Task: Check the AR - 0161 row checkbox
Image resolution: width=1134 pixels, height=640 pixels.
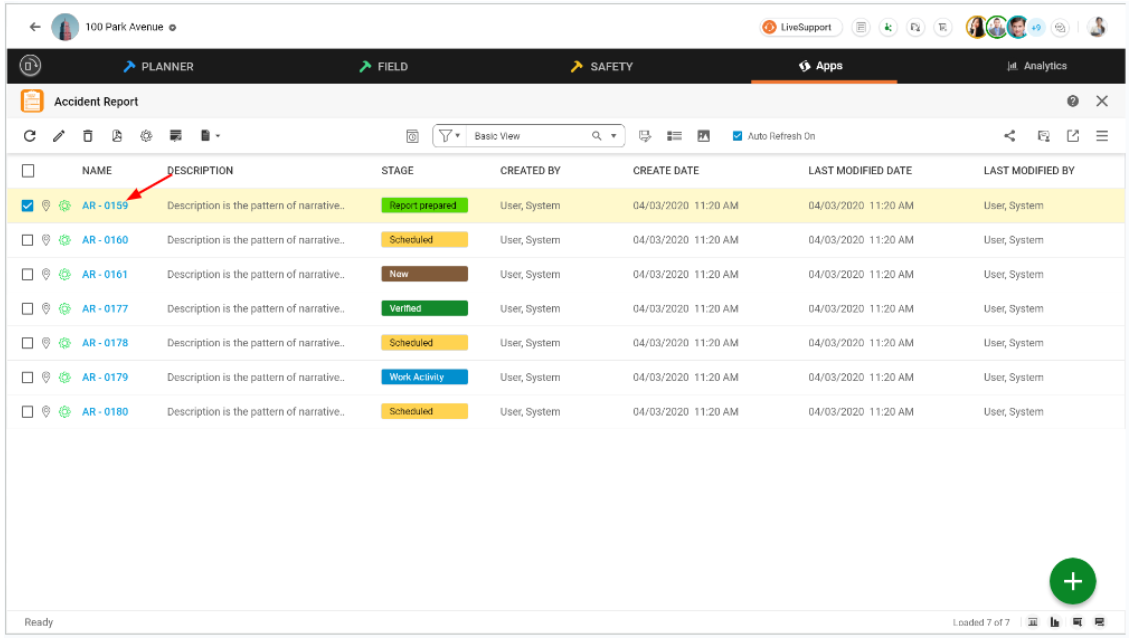Action: [x=27, y=274]
